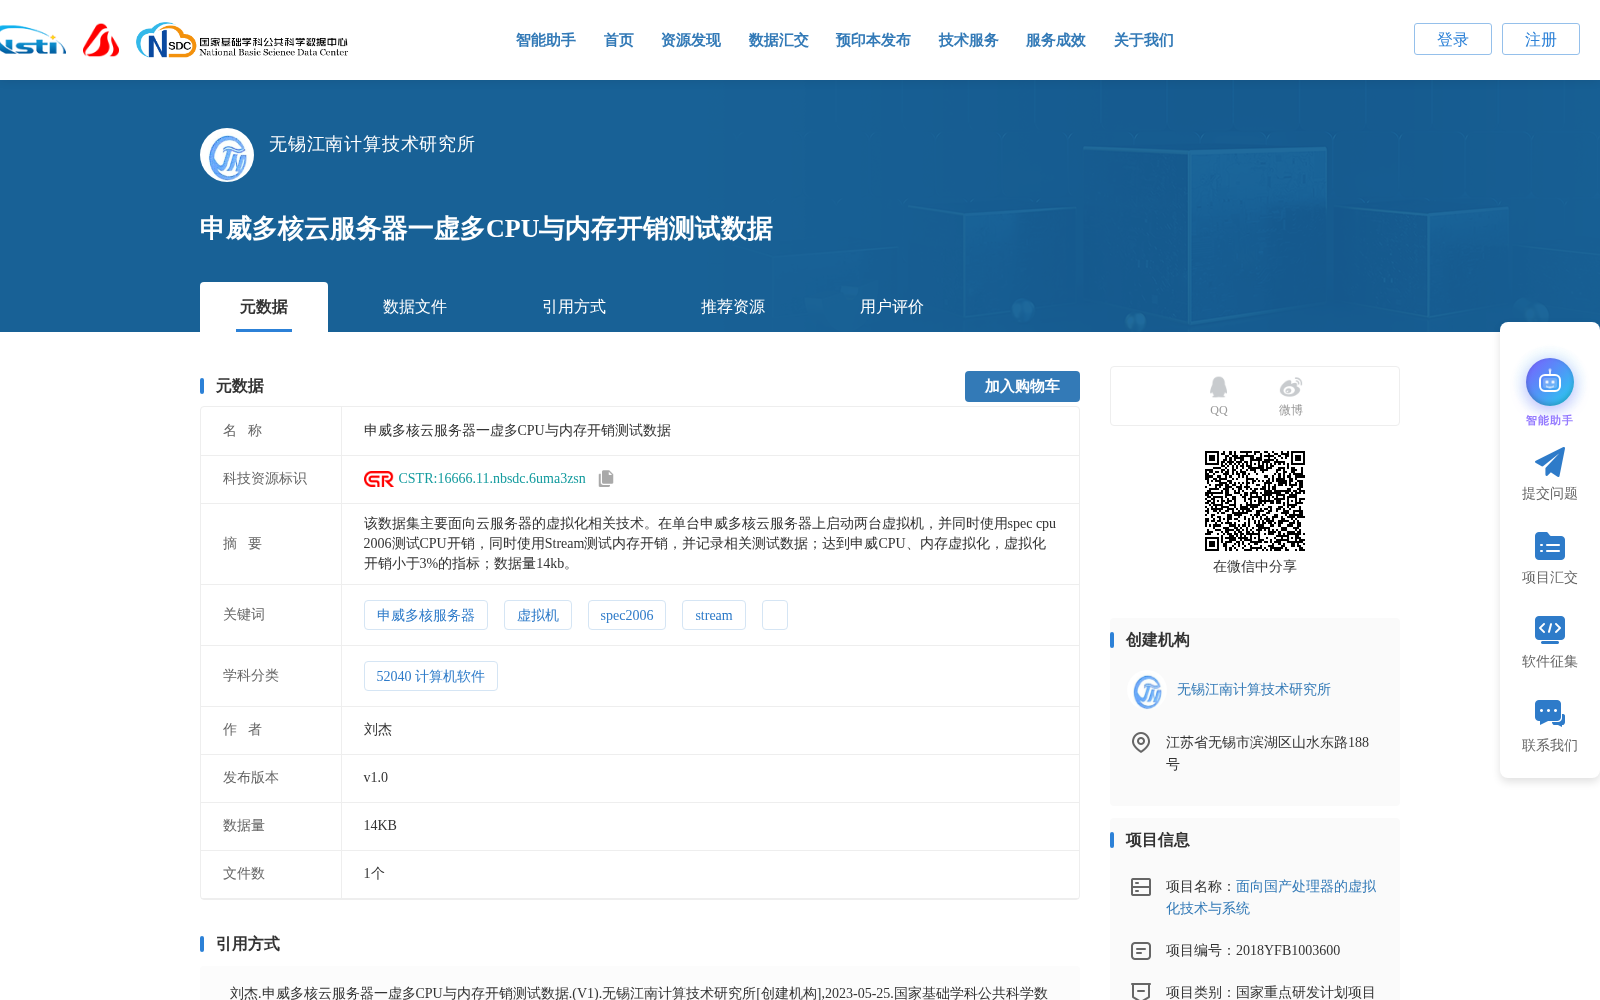Open 资源发现 navigation item
1600x1000 pixels.
point(690,40)
